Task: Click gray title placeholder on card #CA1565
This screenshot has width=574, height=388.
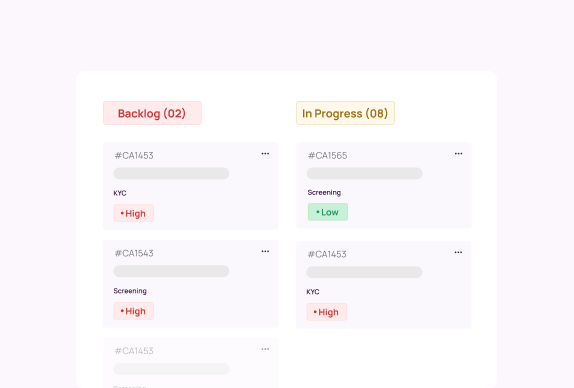Action: pyautogui.click(x=365, y=174)
